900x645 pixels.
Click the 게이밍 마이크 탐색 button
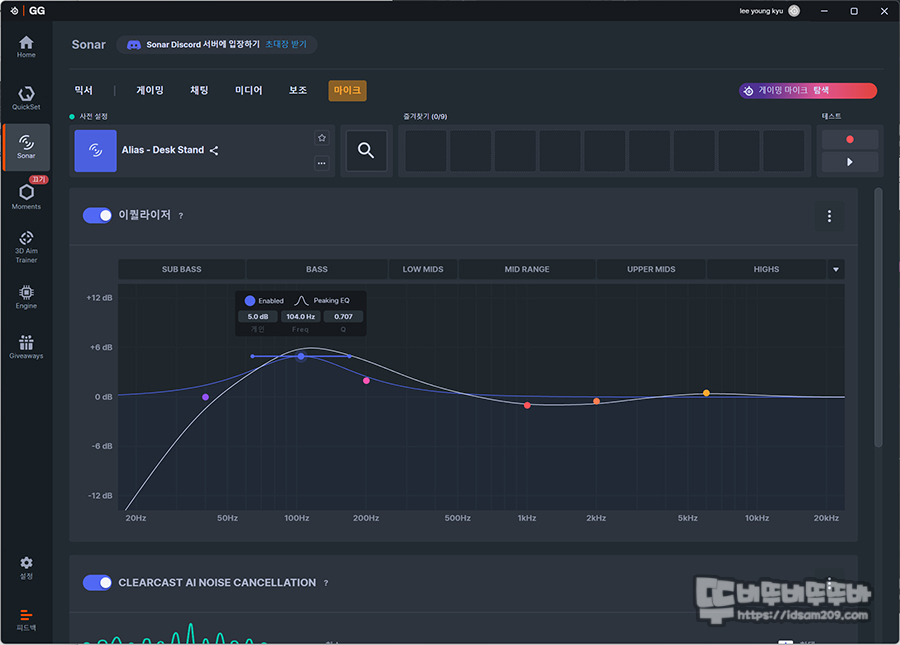[808, 91]
